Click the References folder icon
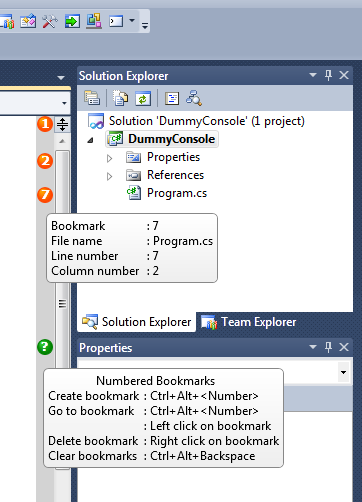The width and height of the screenshot is (362, 502). (x=134, y=175)
